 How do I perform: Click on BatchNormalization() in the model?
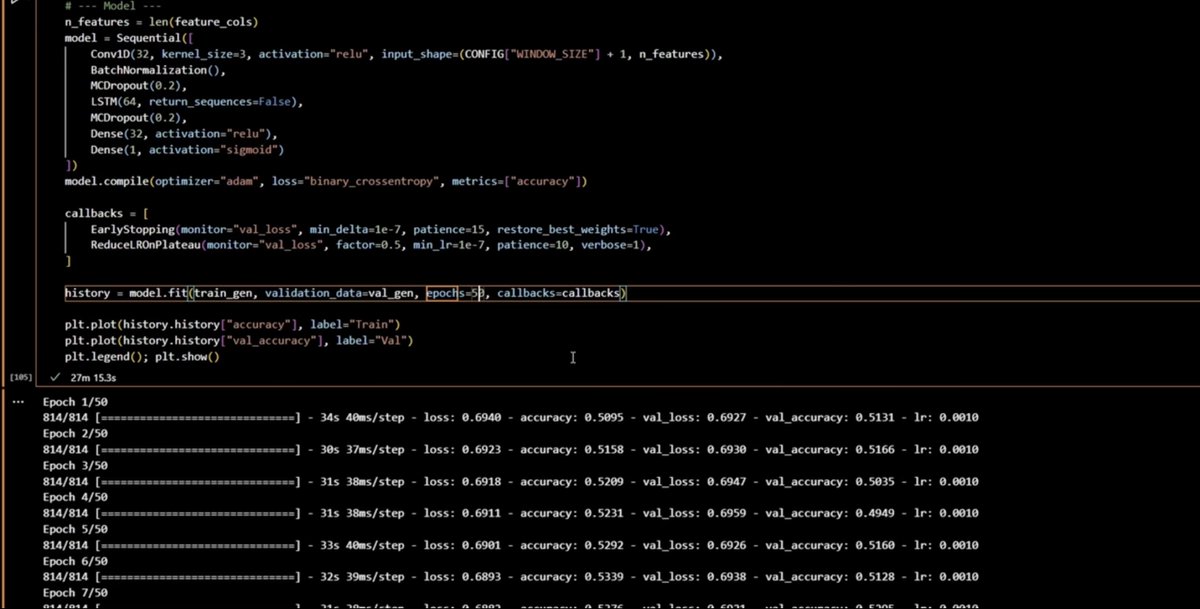click(x=157, y=70)
